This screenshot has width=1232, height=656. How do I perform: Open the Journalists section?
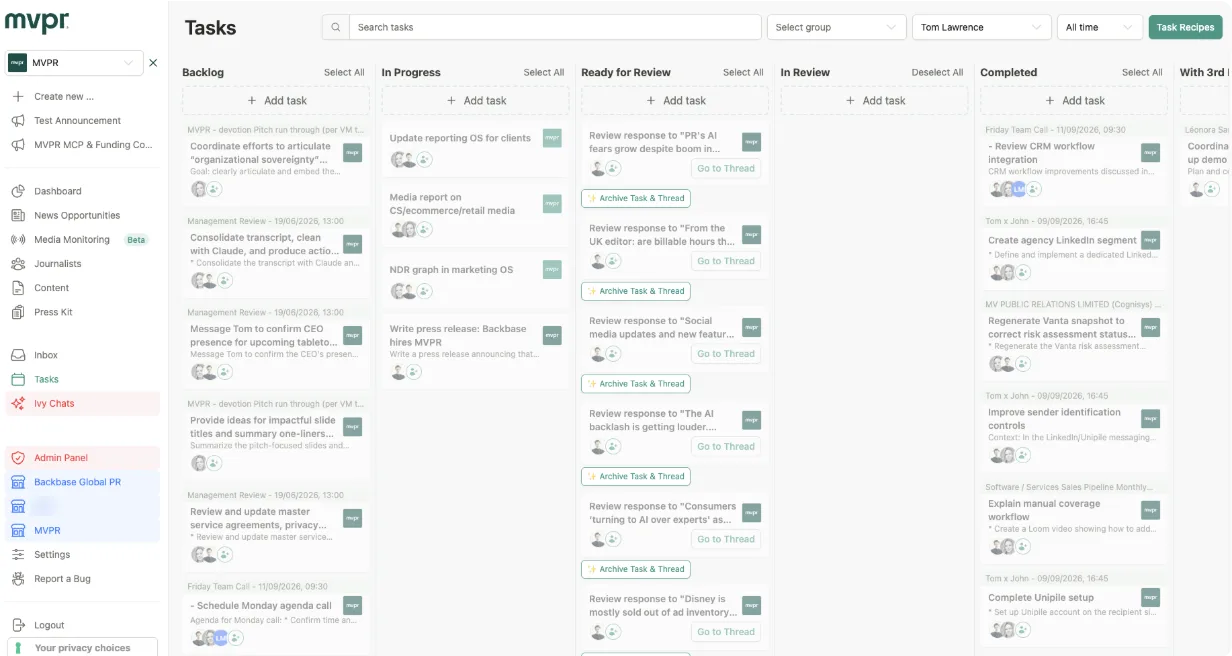58,264
